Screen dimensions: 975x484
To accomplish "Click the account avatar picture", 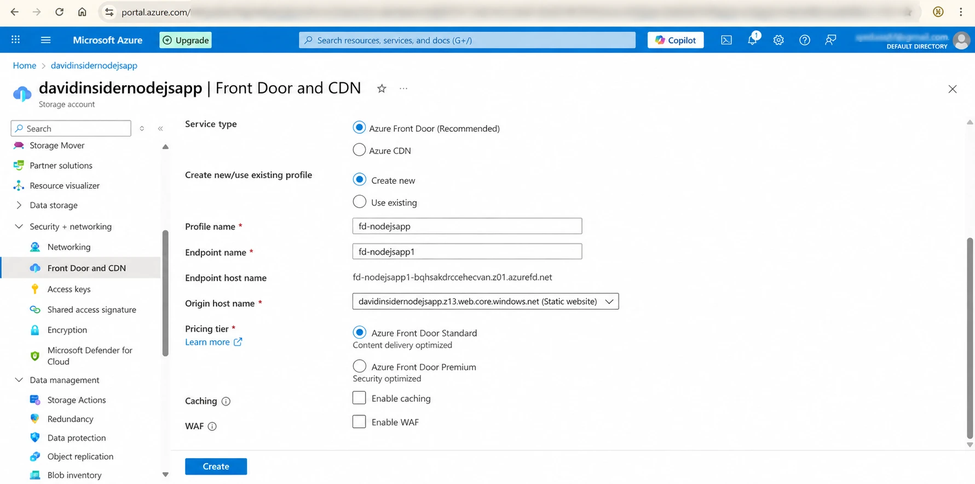I will [961, 40].
